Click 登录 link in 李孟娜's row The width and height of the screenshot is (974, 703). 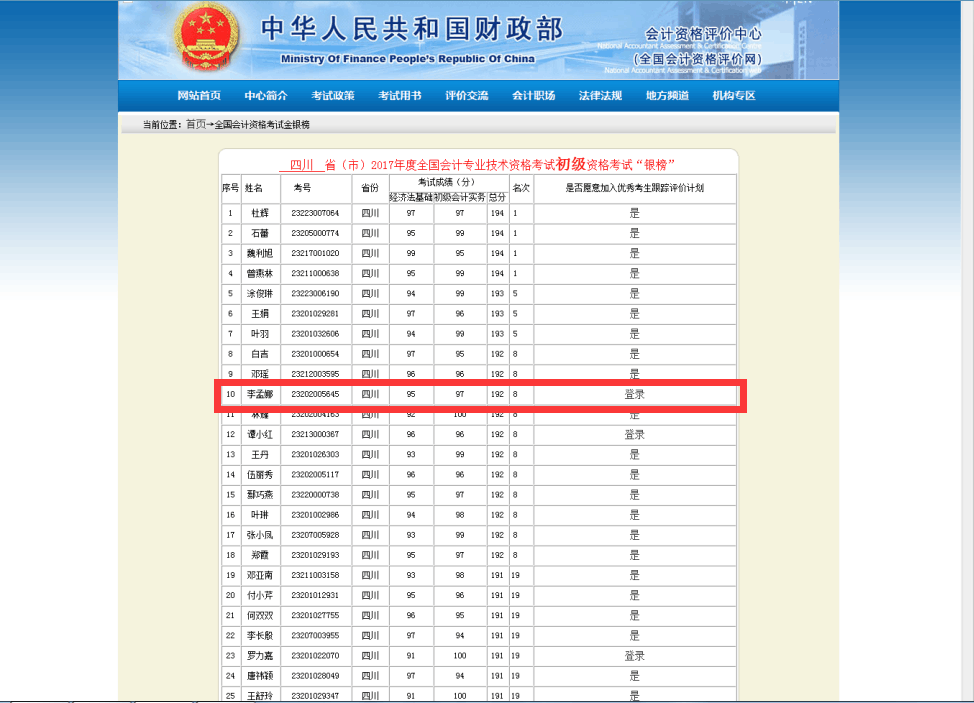(x=634, y=394)
